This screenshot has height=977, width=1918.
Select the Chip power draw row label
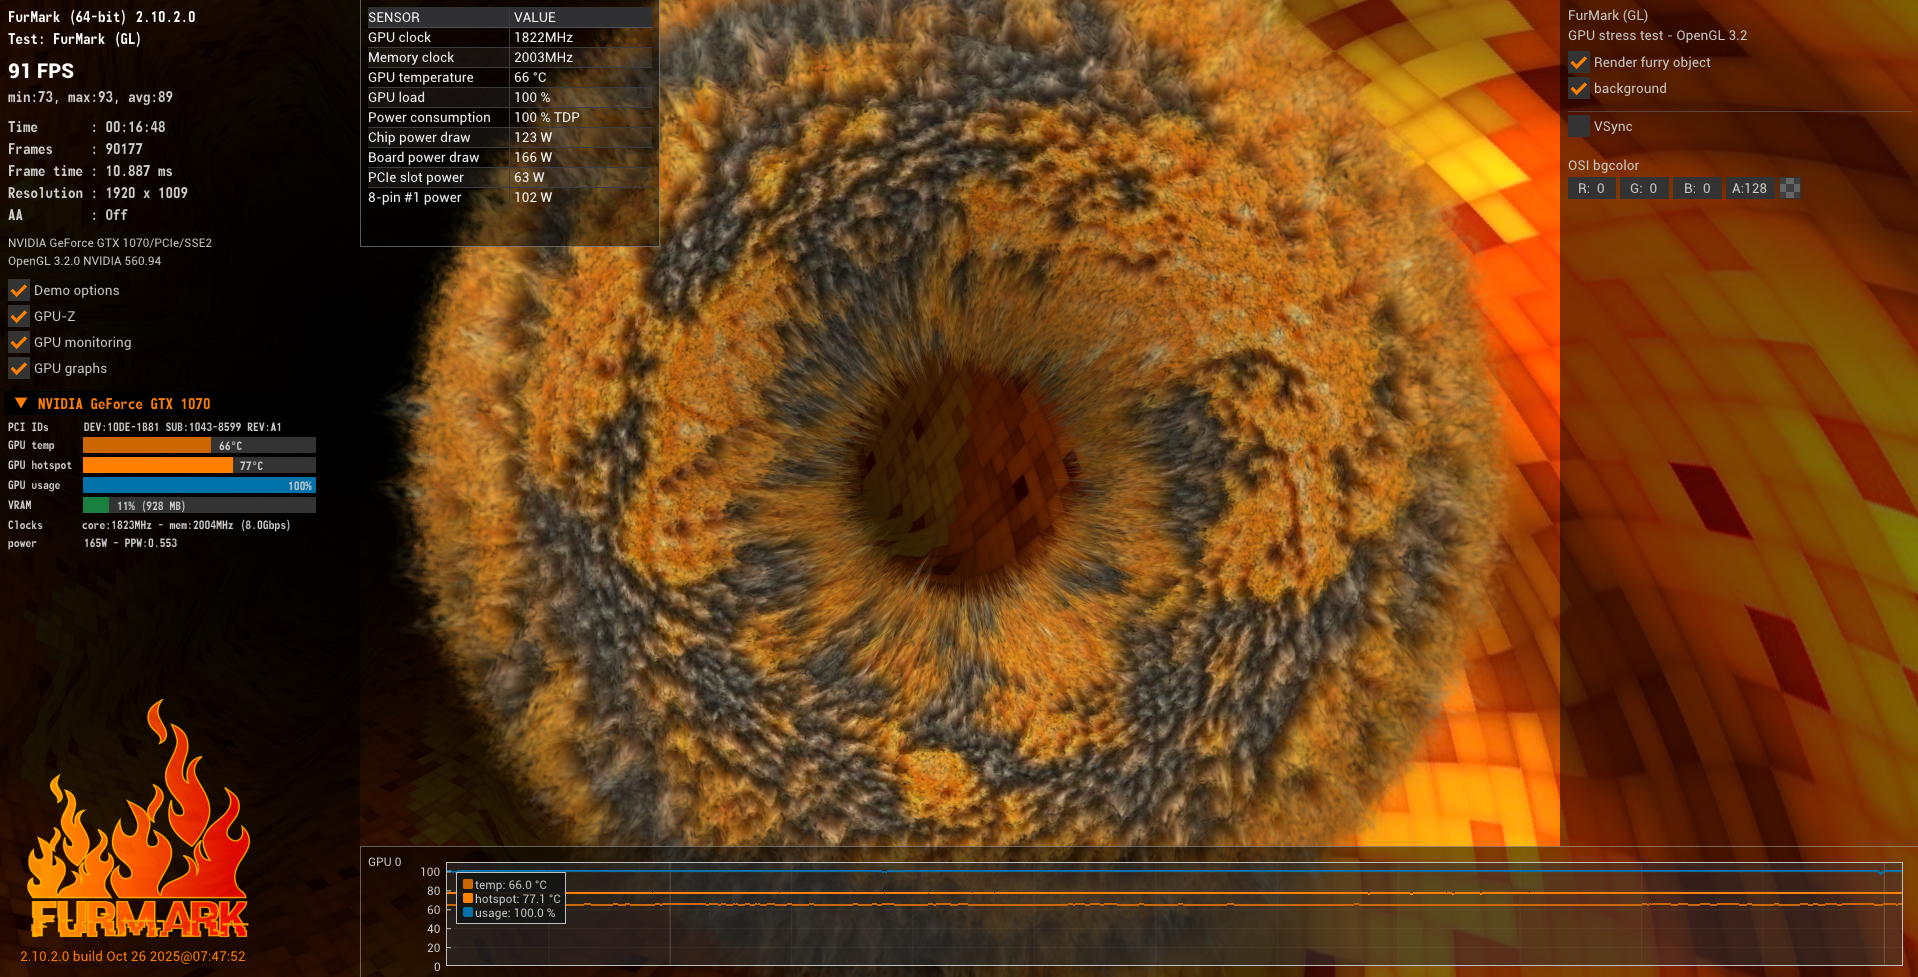pos(419,137)
